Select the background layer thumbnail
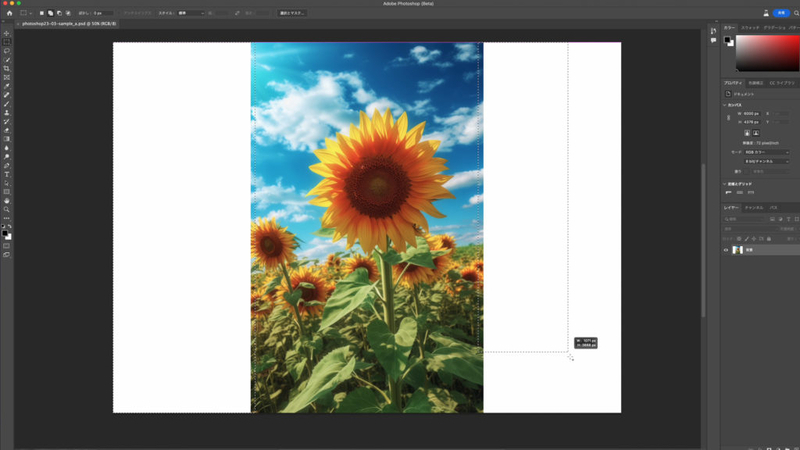 click(x=737, y=250)
